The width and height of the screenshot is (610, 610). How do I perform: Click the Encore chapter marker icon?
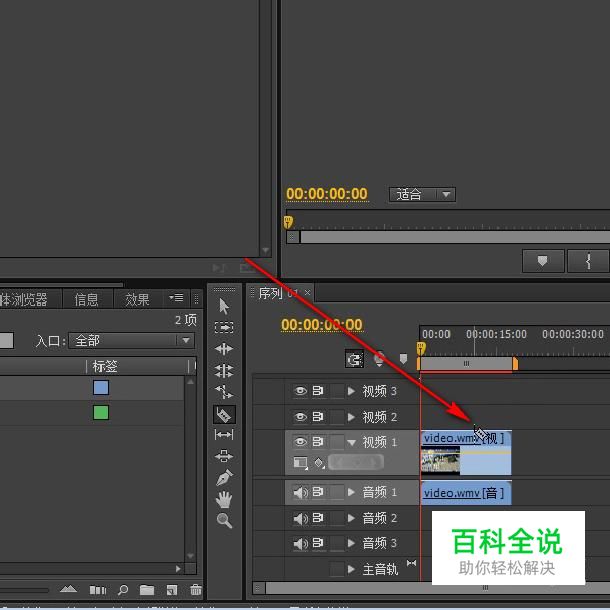point(379,359)
